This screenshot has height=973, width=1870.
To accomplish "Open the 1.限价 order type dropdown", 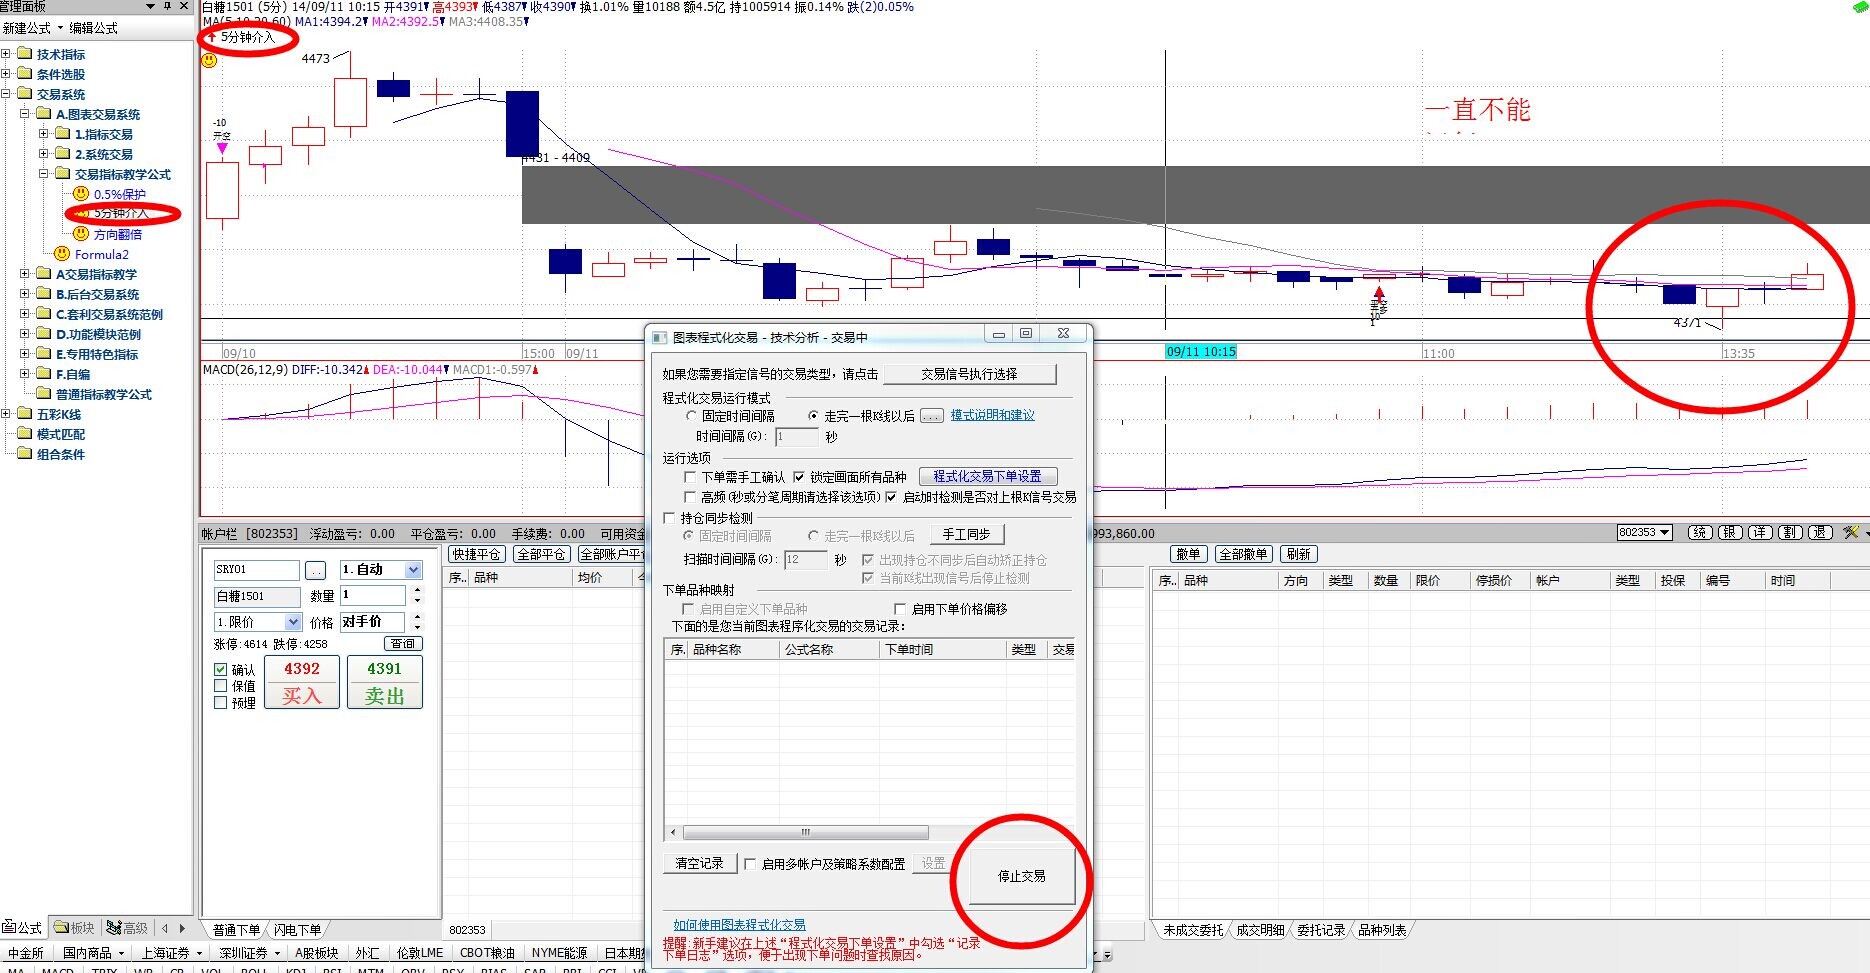I will pos(293,622).
